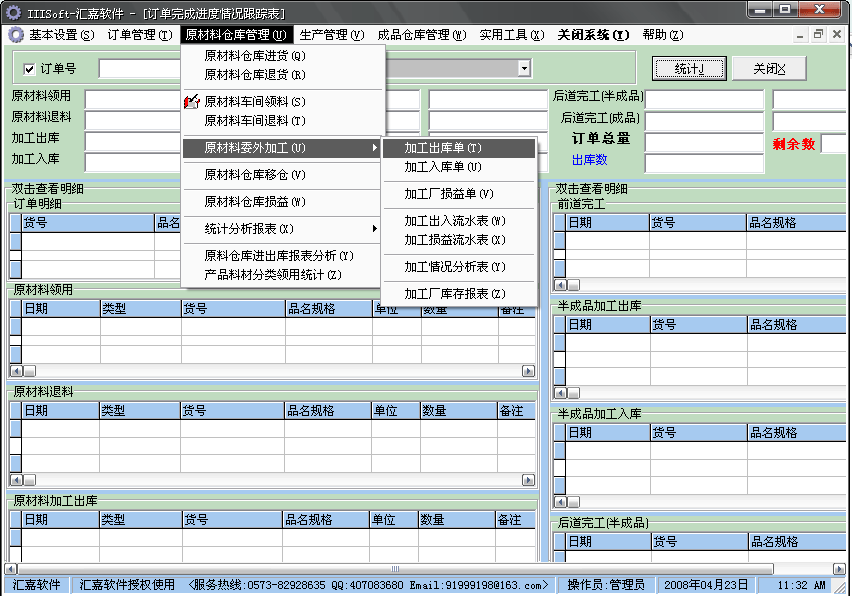Click the 订单总量 input field
Viewport: 852px width, 596px height.
704,142
